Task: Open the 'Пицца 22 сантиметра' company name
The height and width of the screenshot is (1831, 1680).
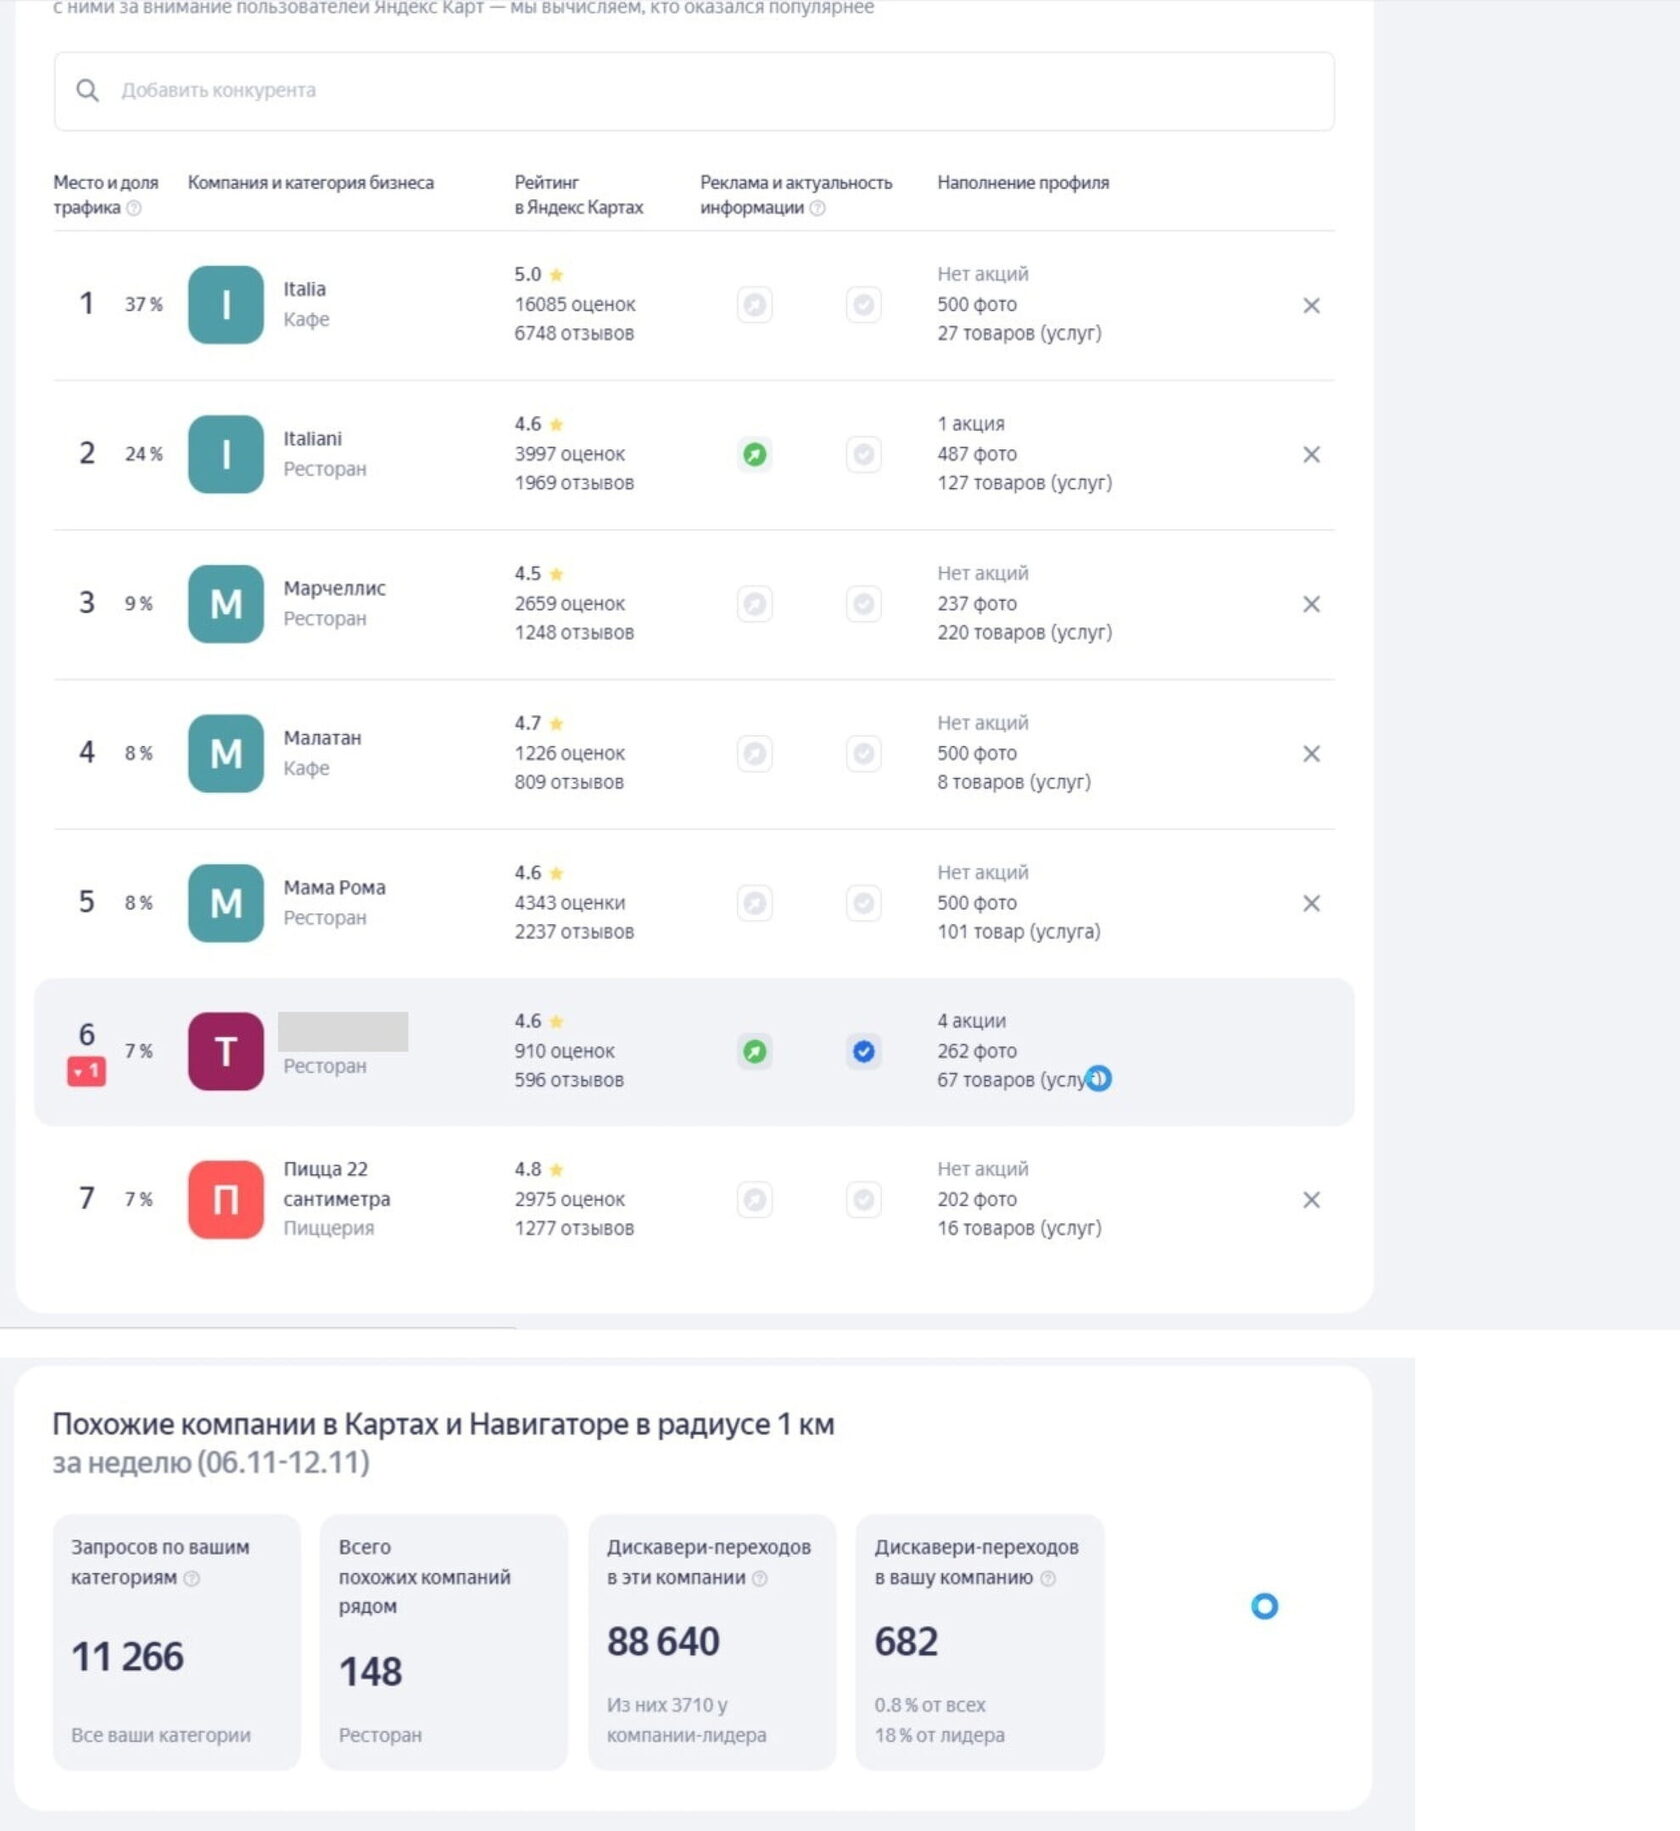Action: click(336, 1184)
